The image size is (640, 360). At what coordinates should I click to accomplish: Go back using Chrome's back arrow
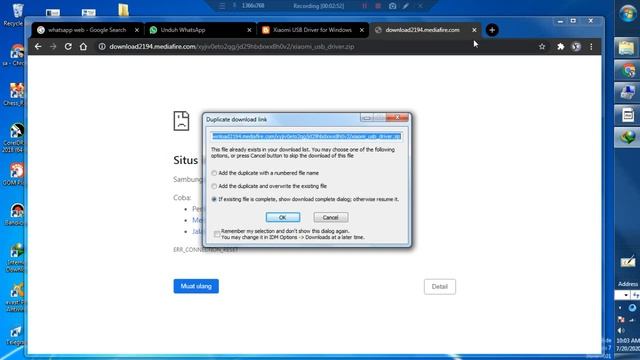pyautogui.click(x=38, y=47)
